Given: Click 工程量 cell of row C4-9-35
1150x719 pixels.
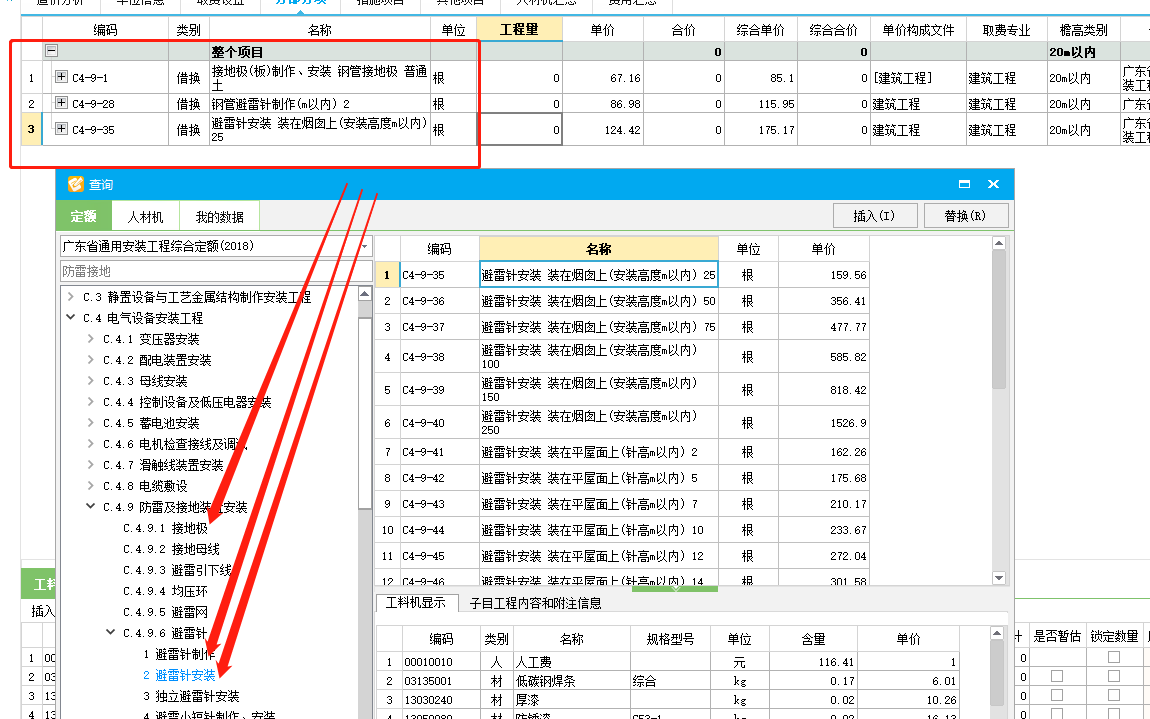Looking at the screenshot, I should pyautogui.click(x=520, y=129).
